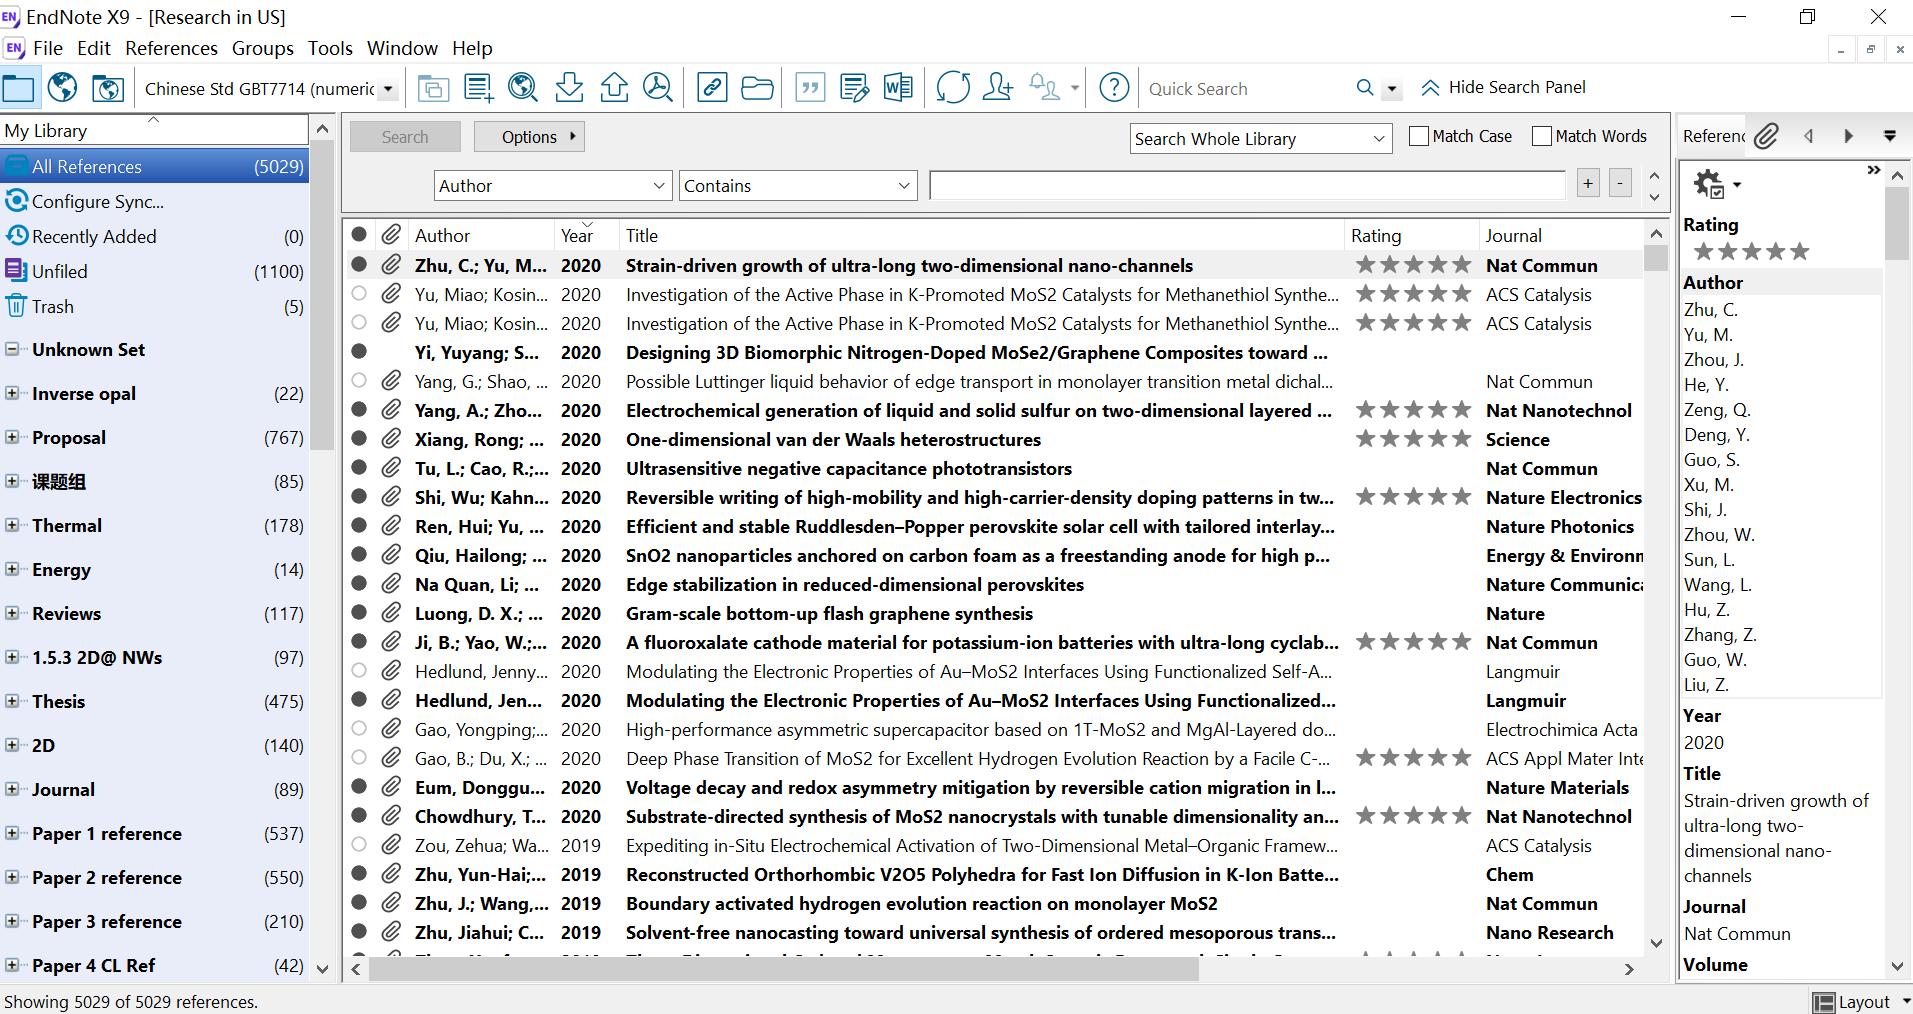Screen dimensions: 1913x1014
Task: Open the Groups menu
Action: pos(262,48)
